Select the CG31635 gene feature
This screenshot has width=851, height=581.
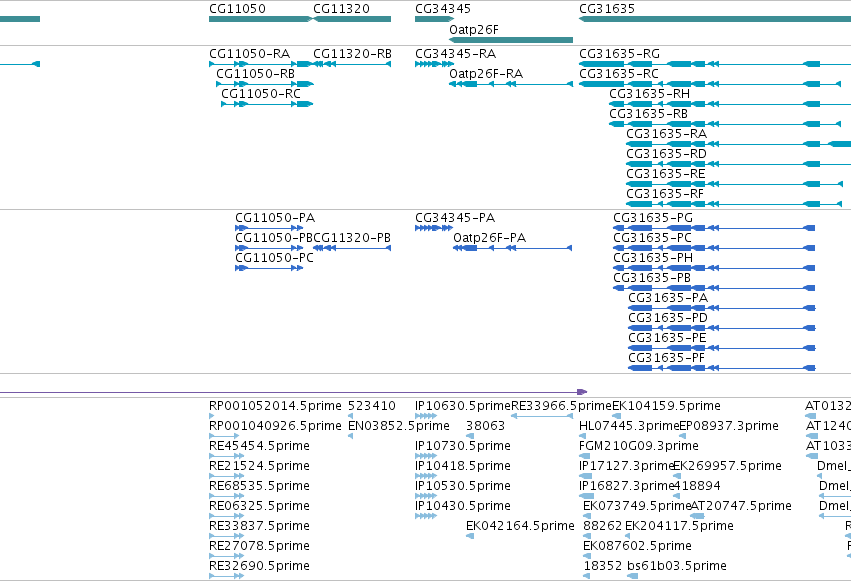[715, 19]
